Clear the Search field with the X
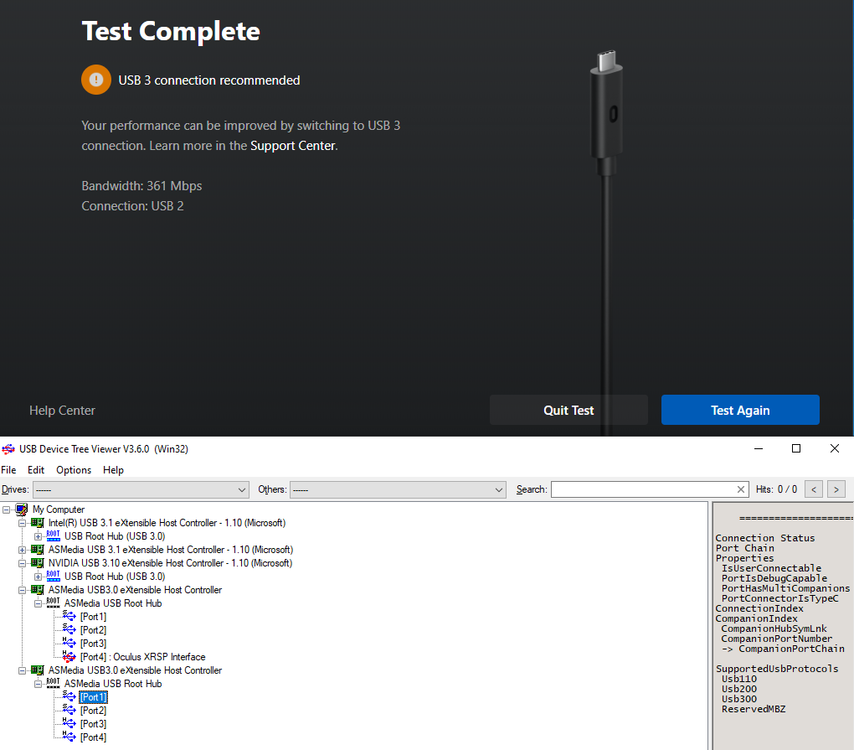This screenshot has height=750, width=854. click(x=741, y=490)
